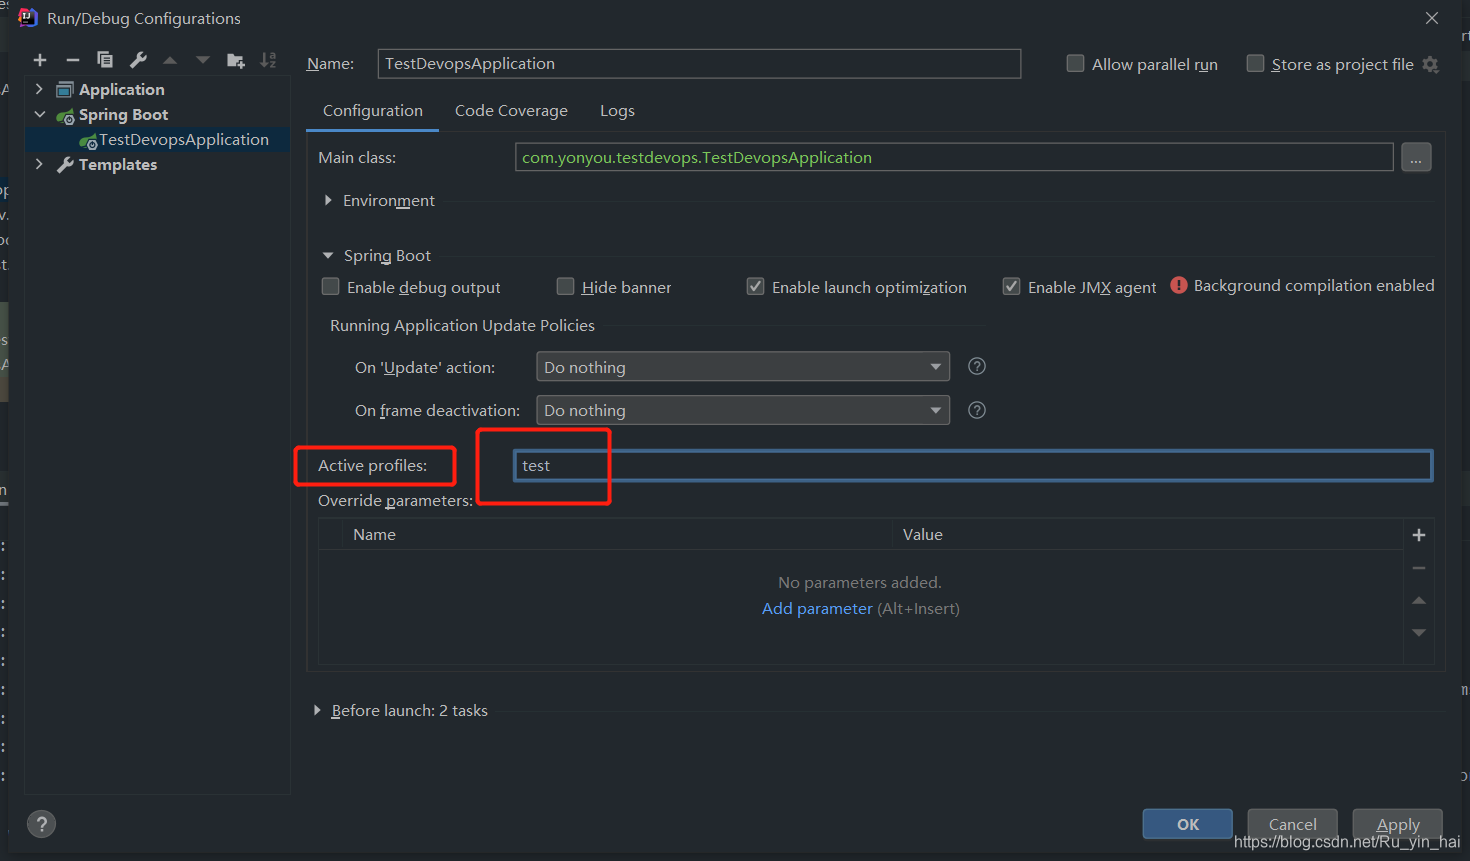Show help for On frame deactivation
1470x861 pixels.
(977, 410)
